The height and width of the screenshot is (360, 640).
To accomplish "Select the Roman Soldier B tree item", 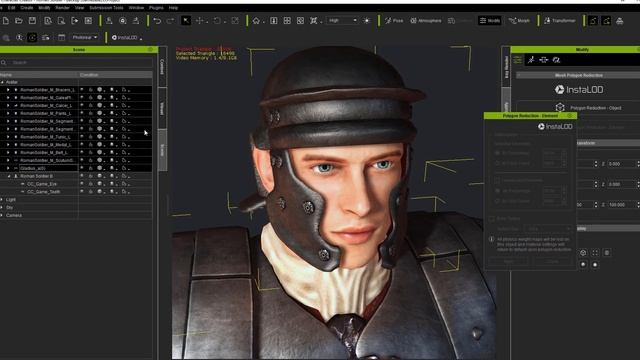I will click(36, 176).
